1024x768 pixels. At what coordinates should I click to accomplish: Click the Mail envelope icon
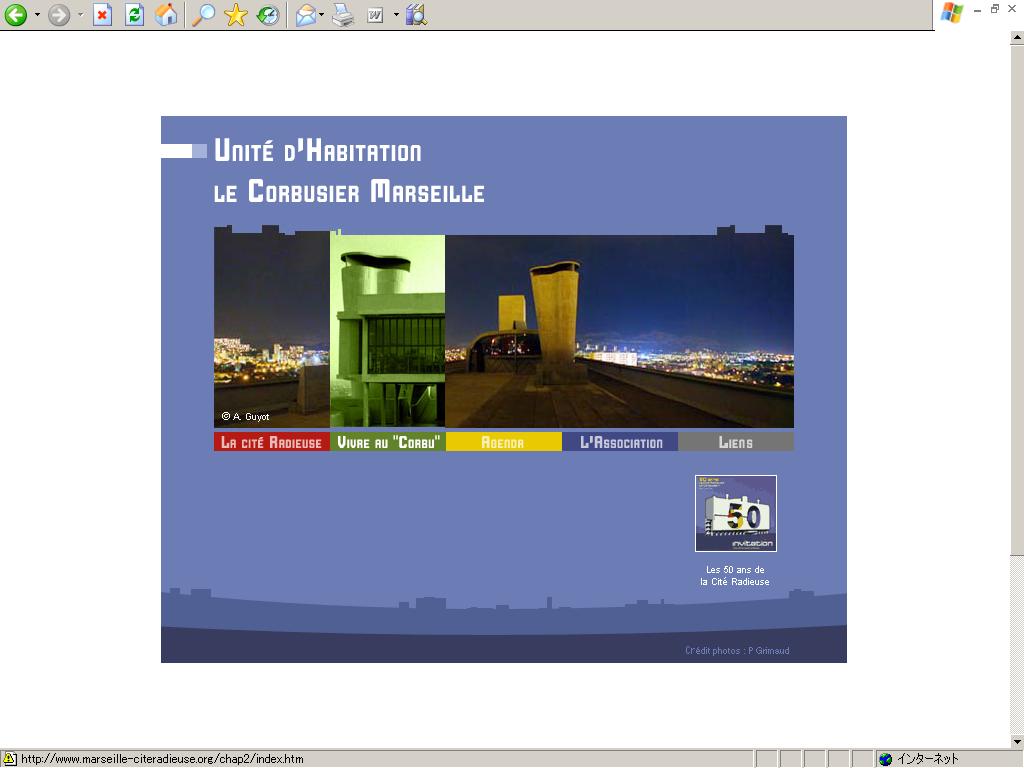click(x=306, y=14)
